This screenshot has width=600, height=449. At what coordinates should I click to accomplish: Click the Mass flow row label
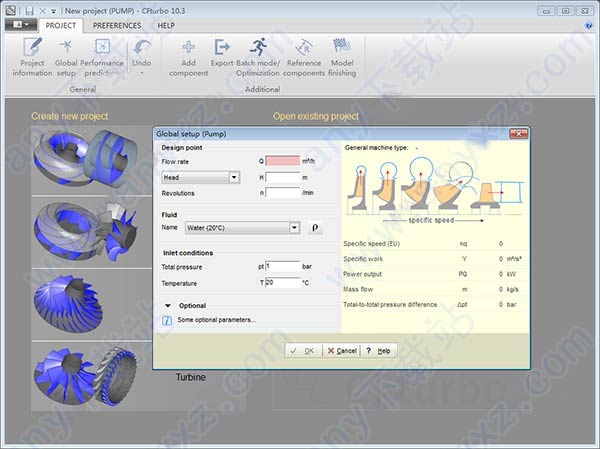coord(358,289)
